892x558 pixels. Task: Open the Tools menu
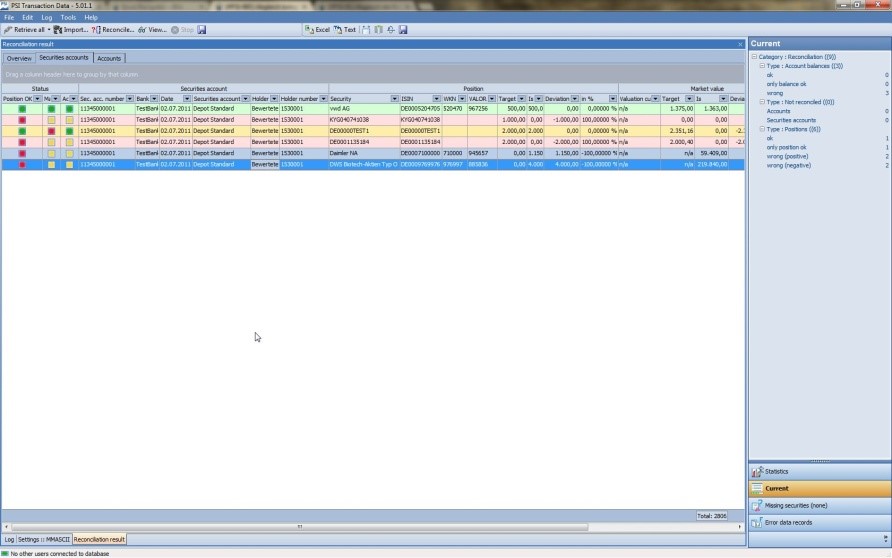(68, 17)
